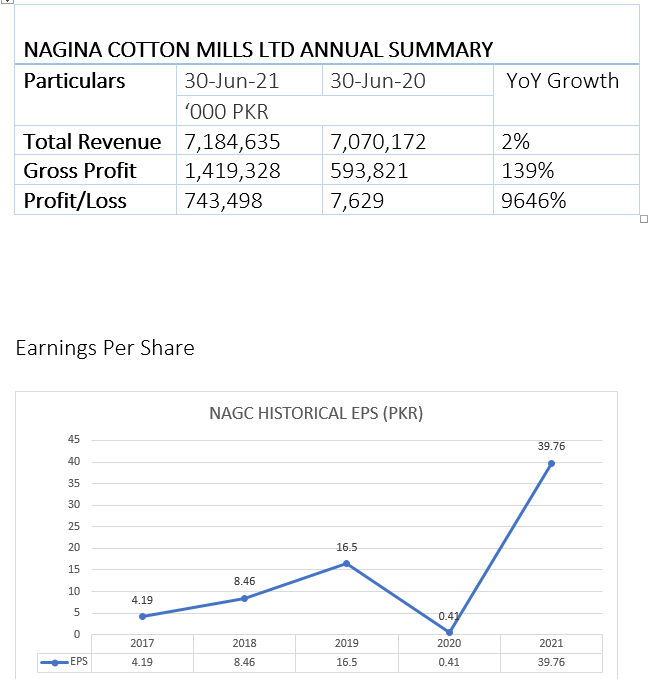Select the 2020 data point marker at 0.41
The image size is (667, 684).
coord(449,632)
